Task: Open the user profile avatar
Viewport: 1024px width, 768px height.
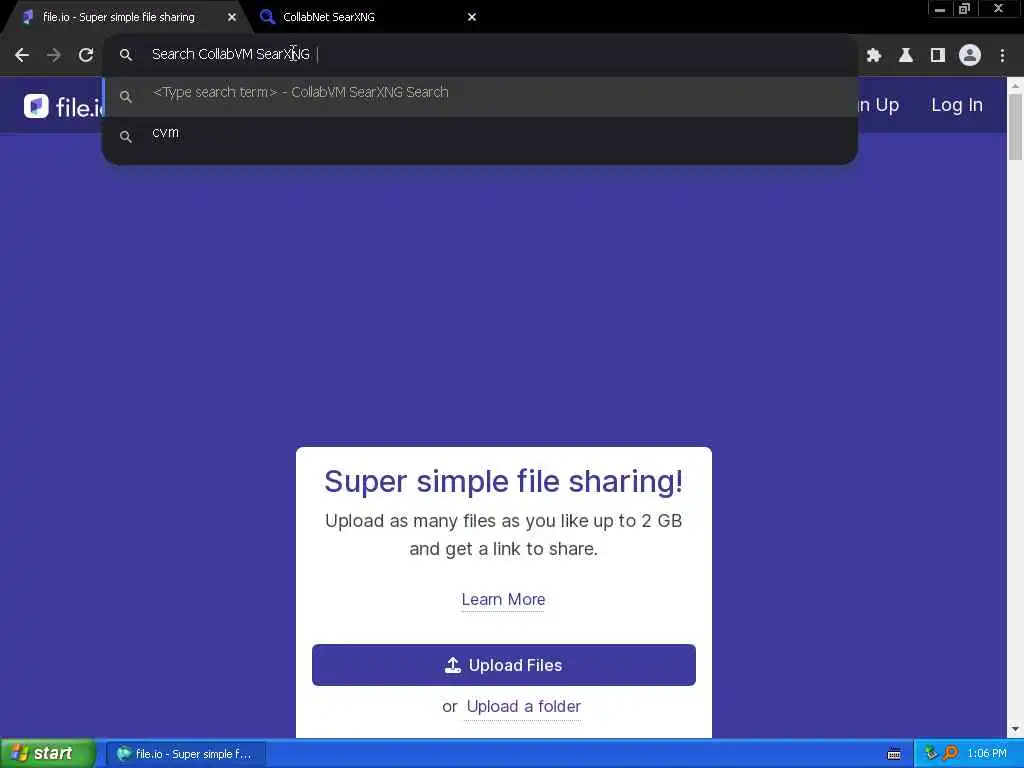Action: pyautogui.click(x=970, y=55)
